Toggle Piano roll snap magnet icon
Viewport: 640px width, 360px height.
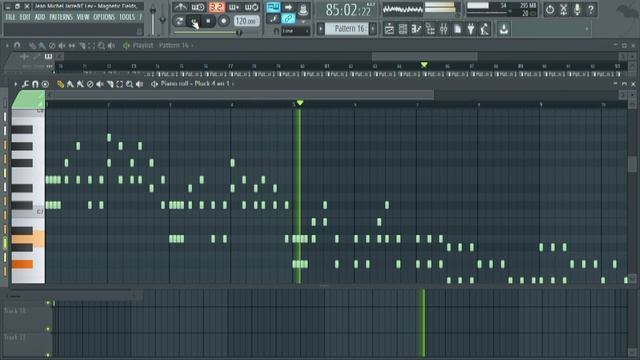coord(35,84)
